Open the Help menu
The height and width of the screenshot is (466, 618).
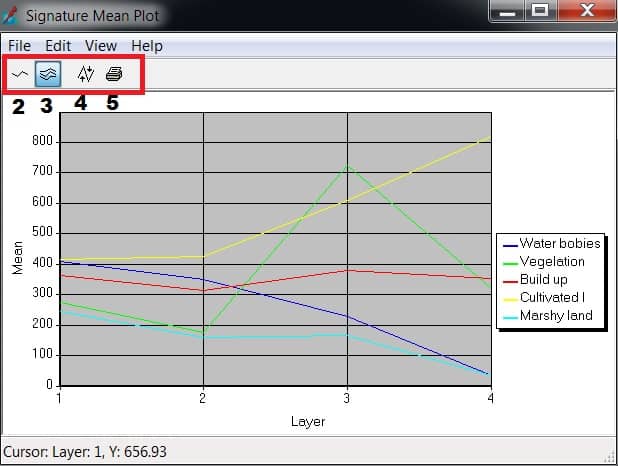click(x=147, y=46)
